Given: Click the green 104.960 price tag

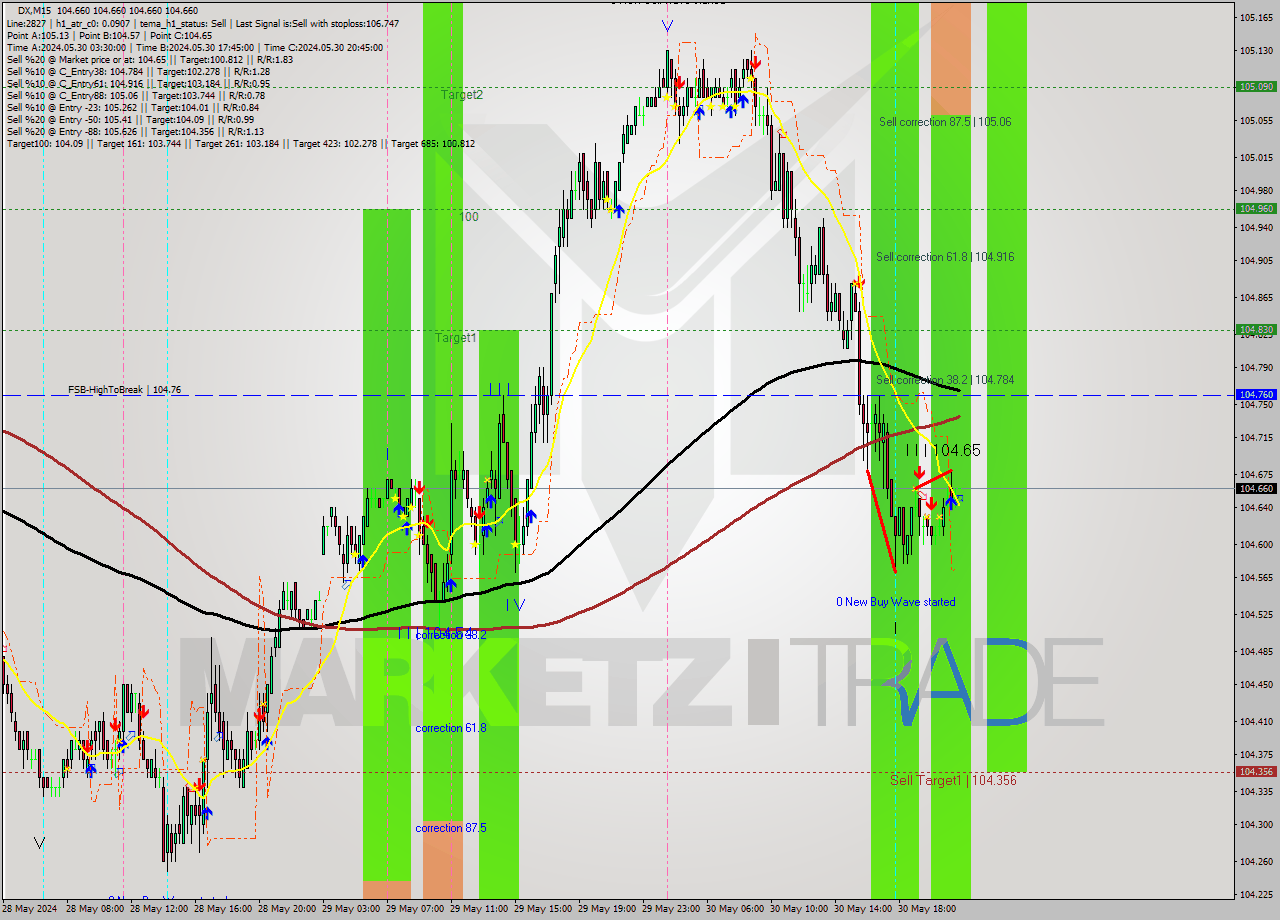Looking at the screenshot, I should click(1256, 209).
